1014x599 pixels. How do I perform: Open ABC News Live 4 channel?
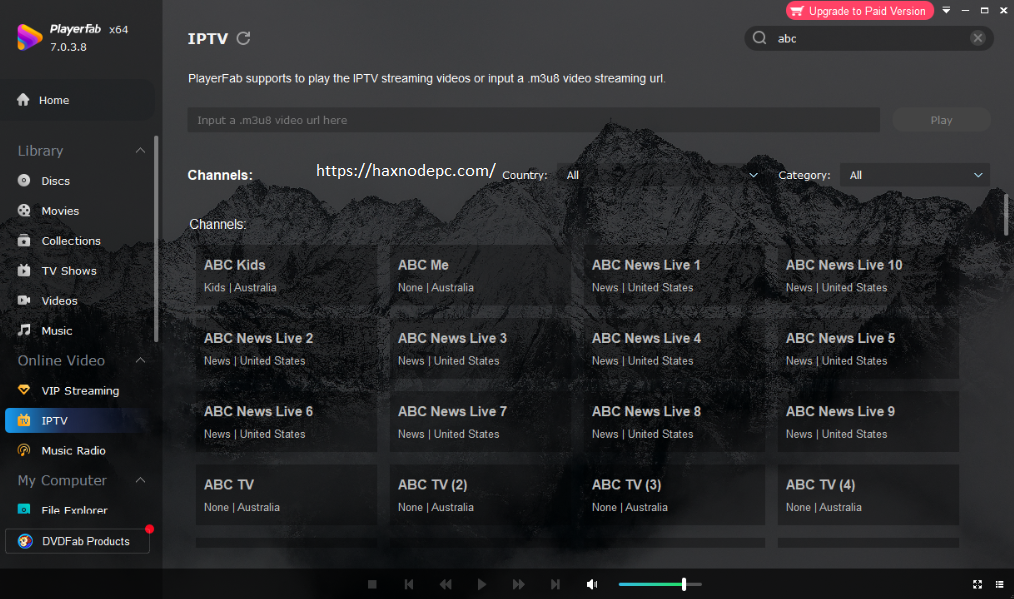click(x=674, y=348)
